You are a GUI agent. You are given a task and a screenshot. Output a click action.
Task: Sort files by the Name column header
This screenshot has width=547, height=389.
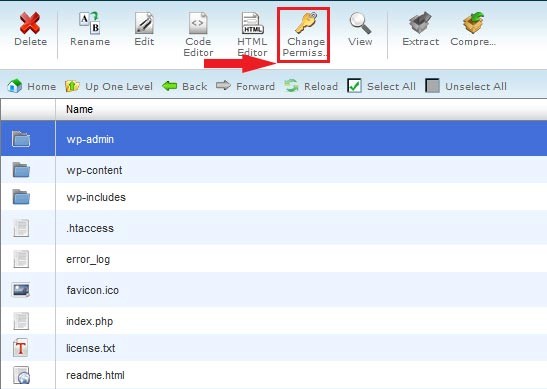(x=80, y=109)
